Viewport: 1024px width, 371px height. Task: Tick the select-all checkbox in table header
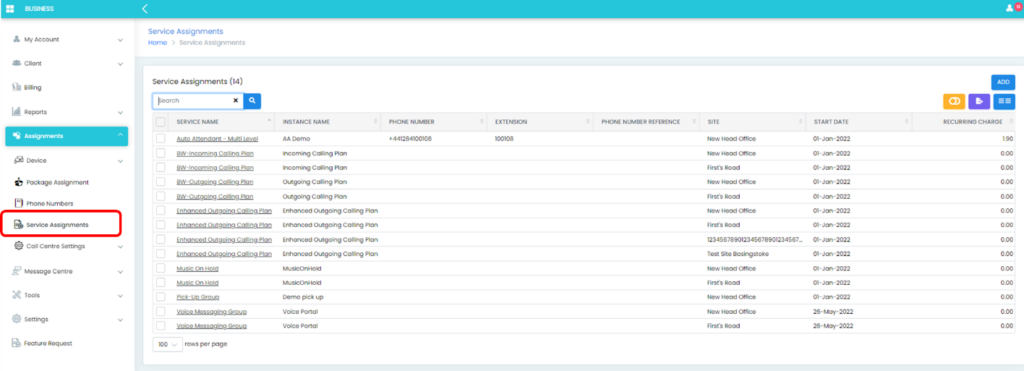pyautogui.click(x=160, y=121)
